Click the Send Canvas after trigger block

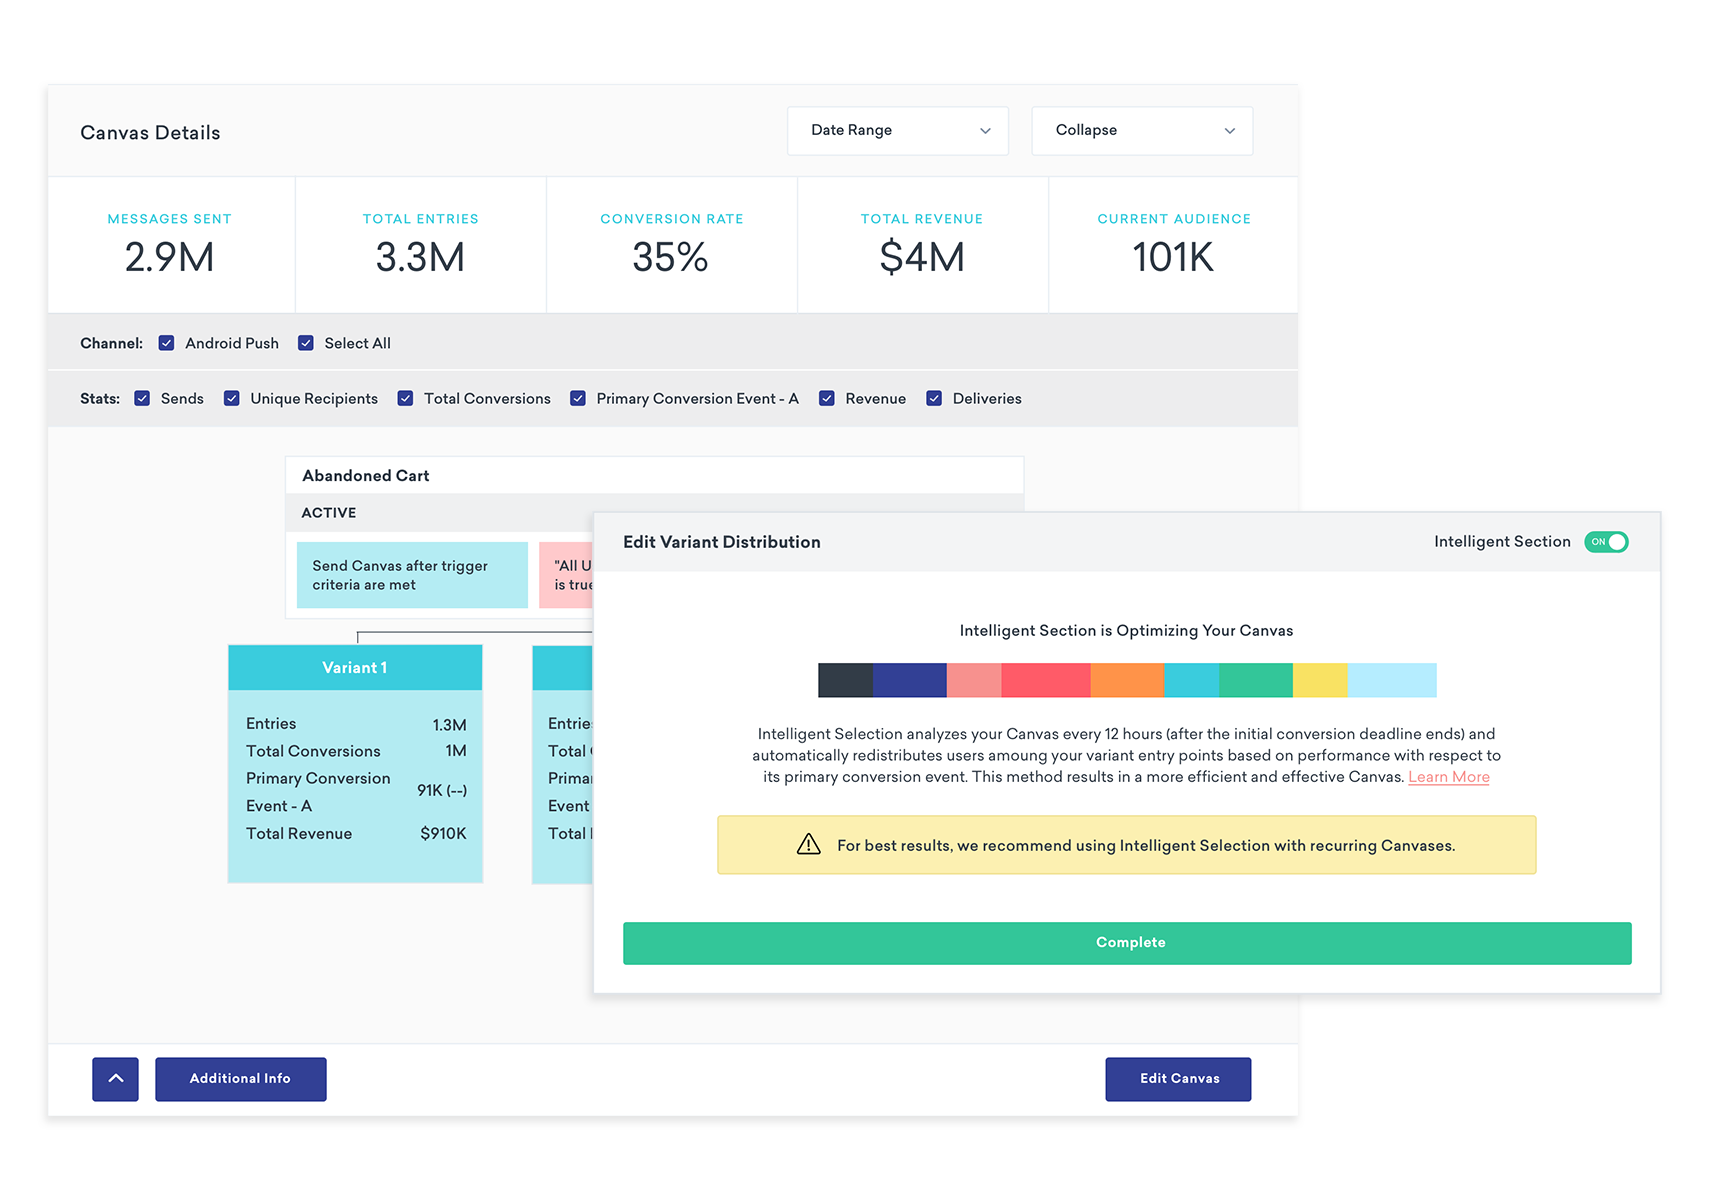(x=412, y=575)
